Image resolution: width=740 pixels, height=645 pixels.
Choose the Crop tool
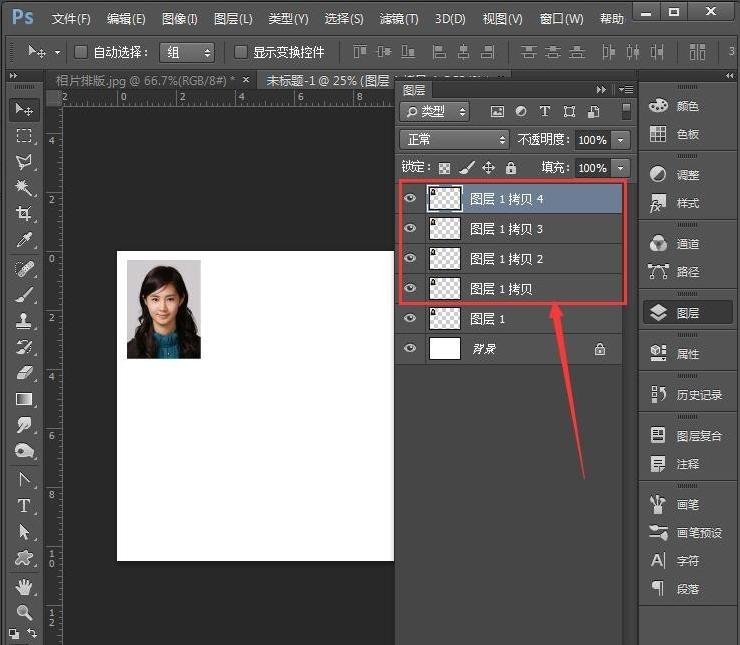pyautogui.click(x=24, y=214)
